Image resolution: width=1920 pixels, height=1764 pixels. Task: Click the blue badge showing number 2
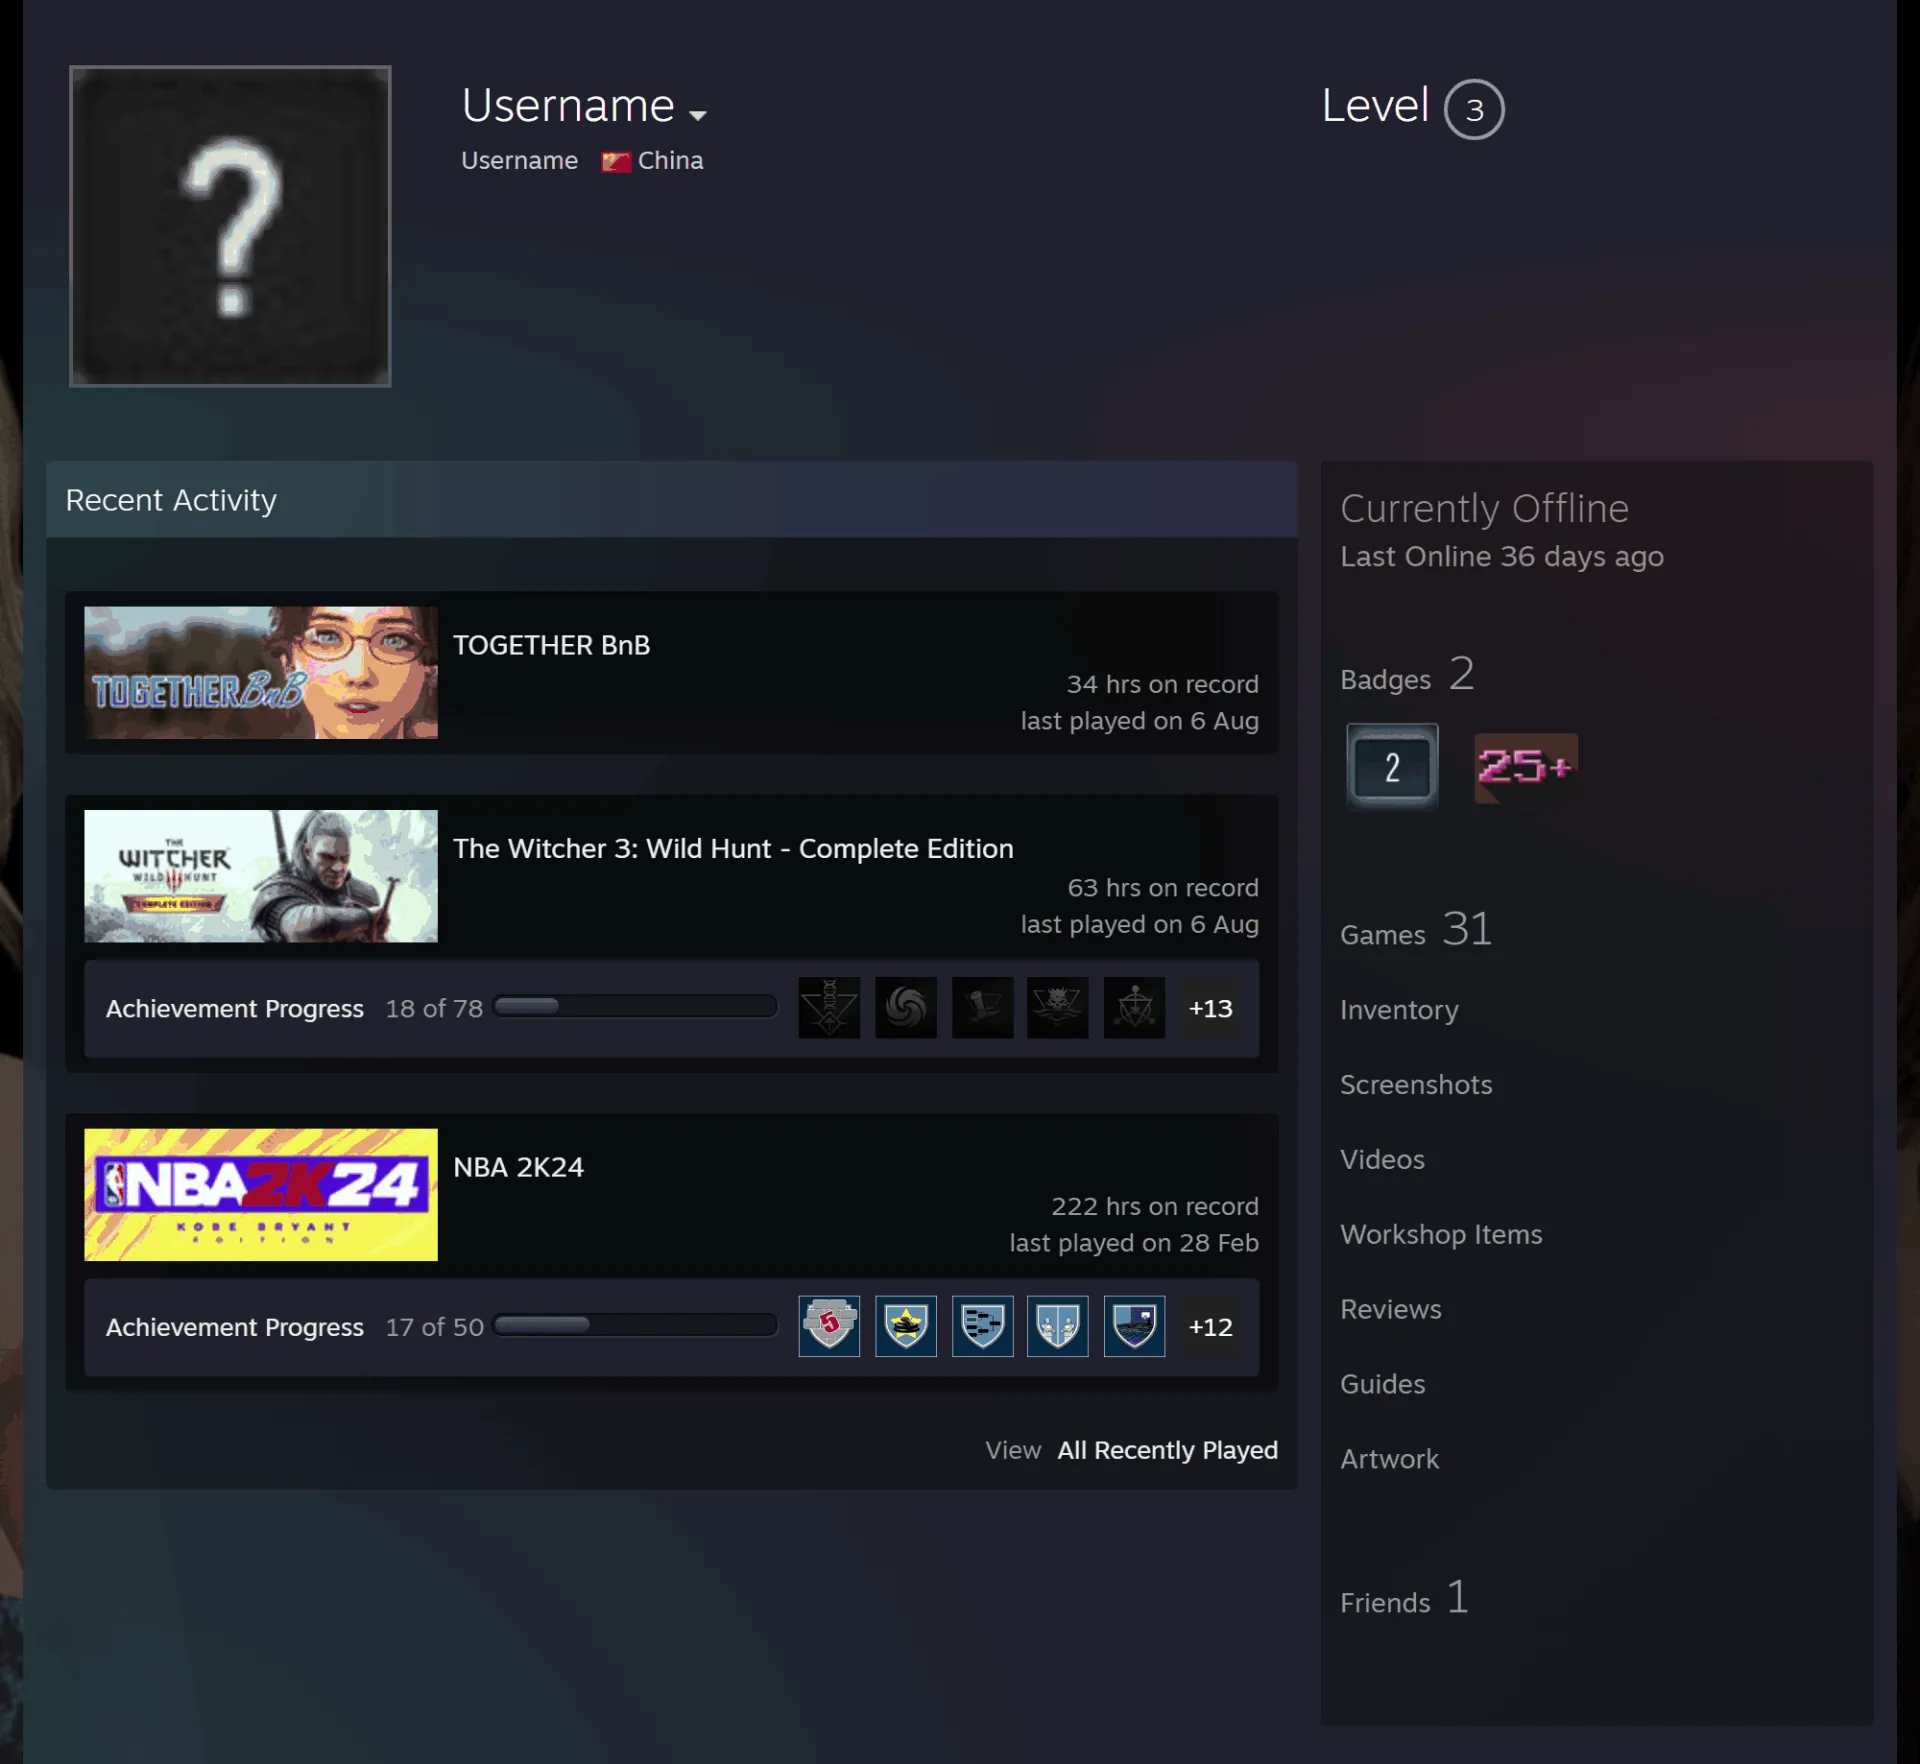(1392, 767)
